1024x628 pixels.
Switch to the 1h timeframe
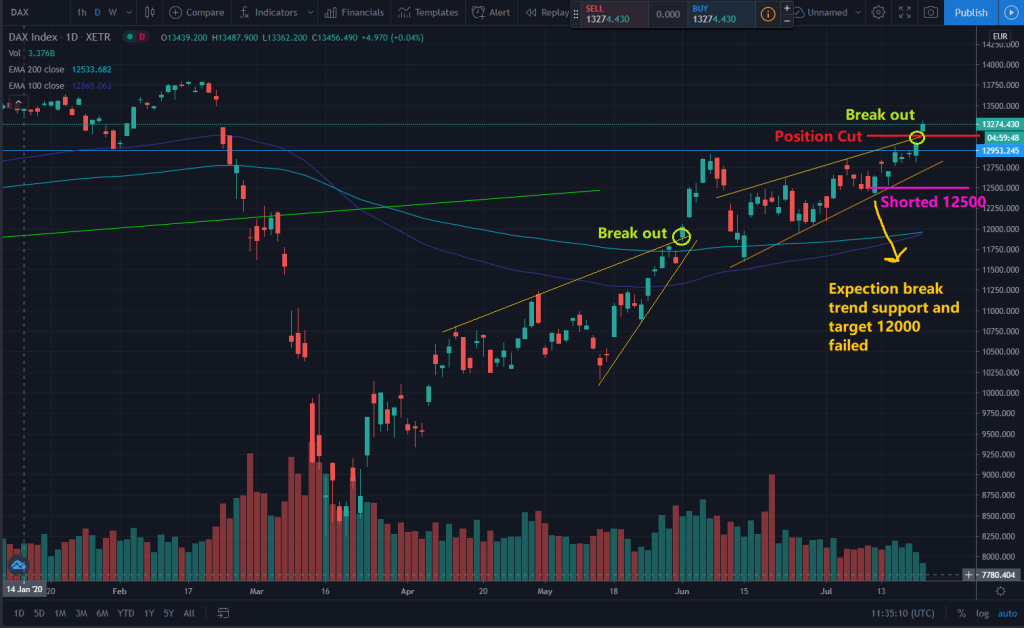click(x=81, y=13)
